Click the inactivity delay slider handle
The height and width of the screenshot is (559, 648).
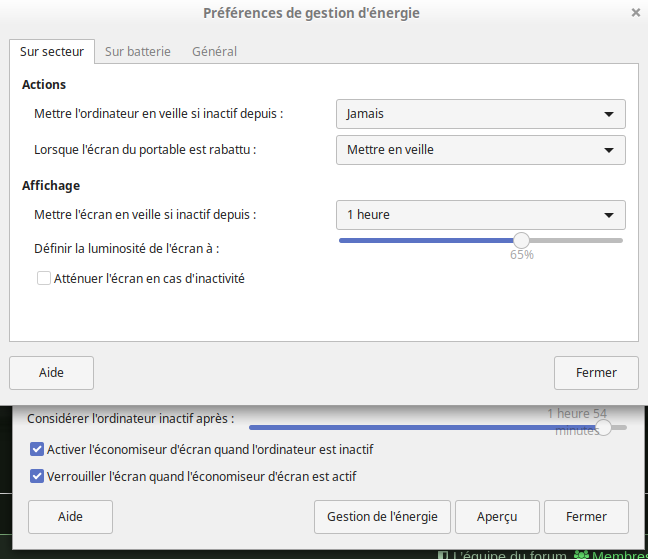603,427
